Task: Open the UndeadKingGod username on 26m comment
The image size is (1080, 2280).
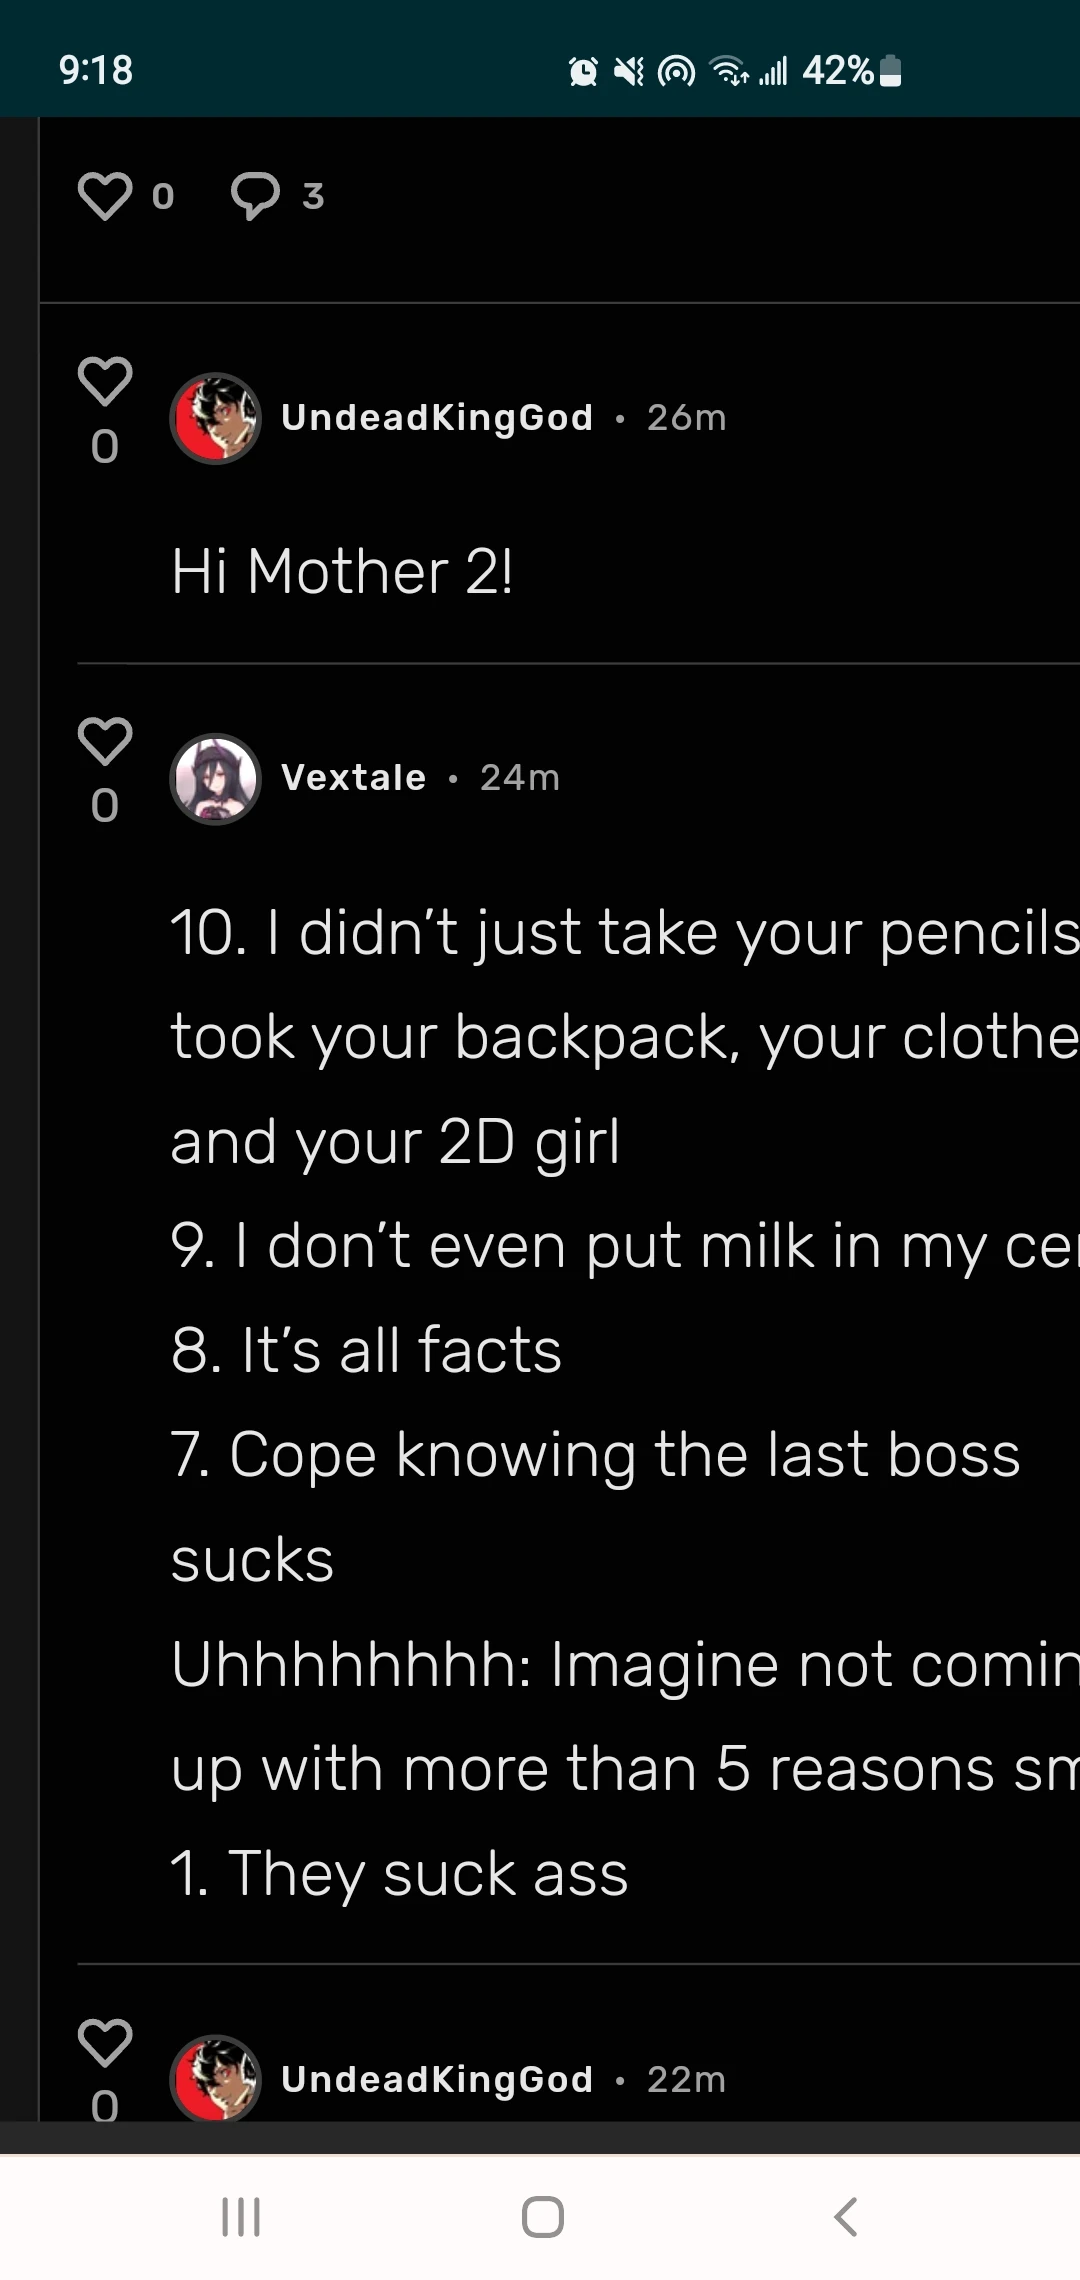Action: click(x=437, y=418)
